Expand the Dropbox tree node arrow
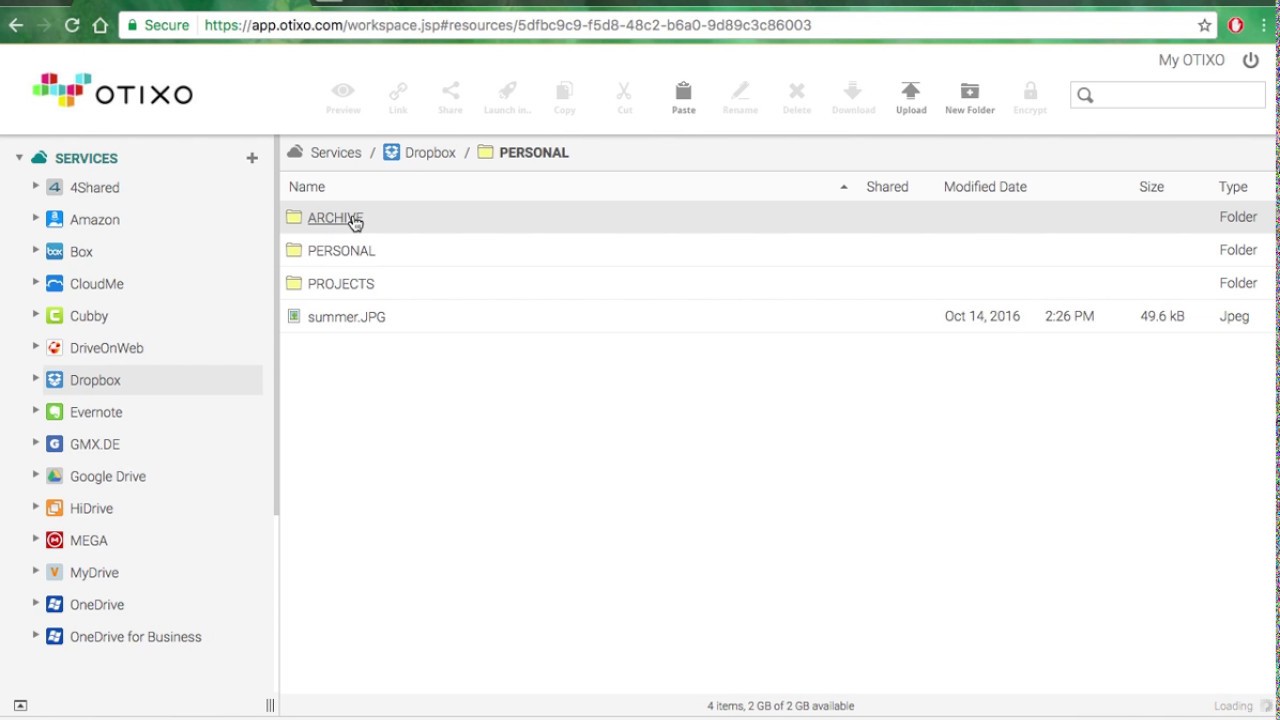 pos(35,379)
